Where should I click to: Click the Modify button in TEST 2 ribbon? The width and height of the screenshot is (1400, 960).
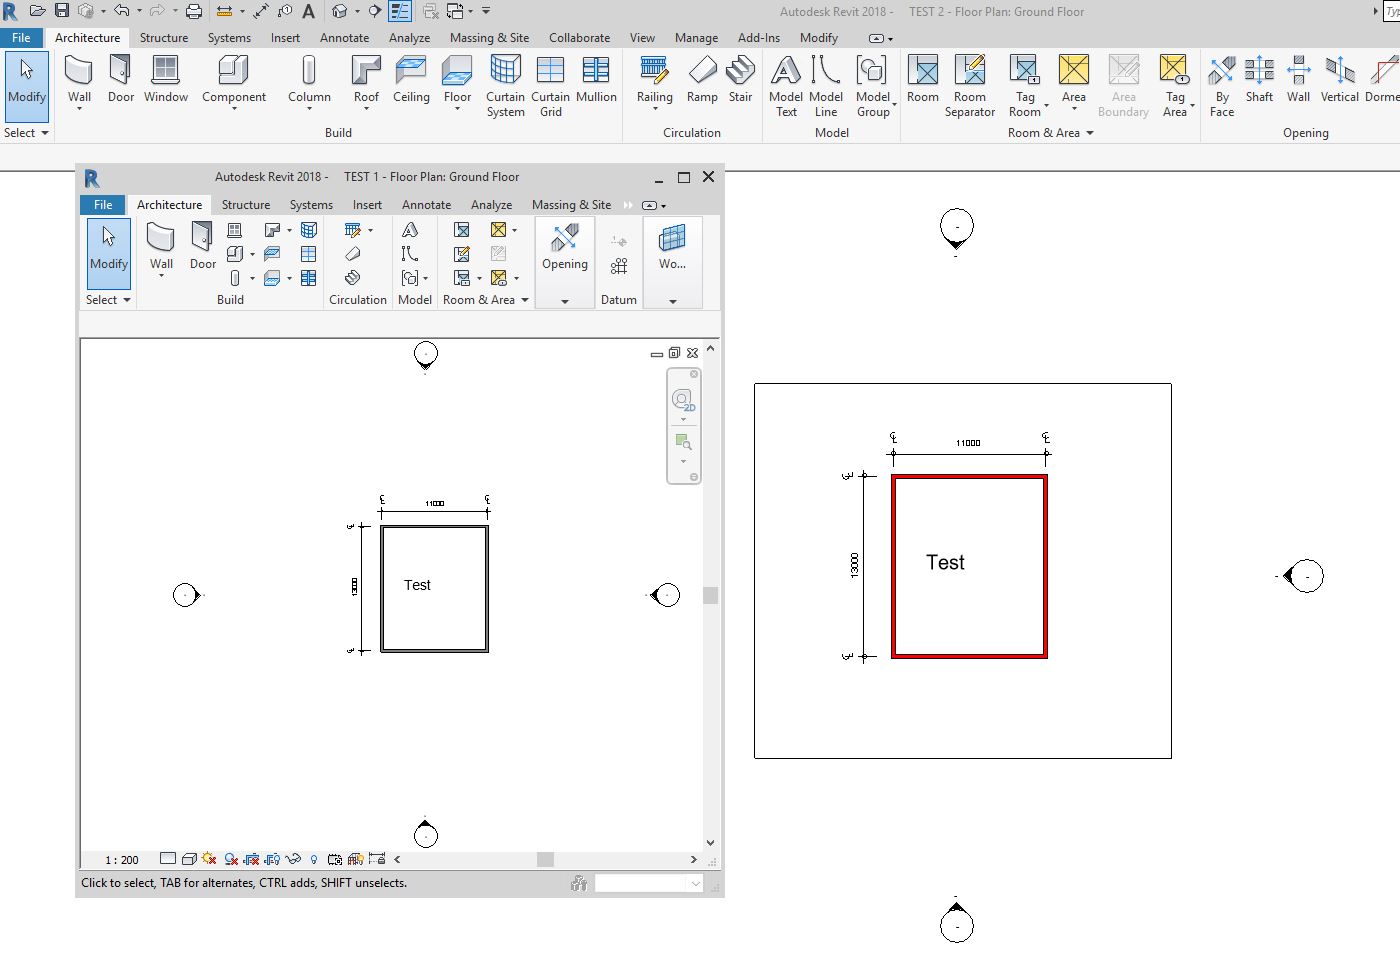pos(27,86)
